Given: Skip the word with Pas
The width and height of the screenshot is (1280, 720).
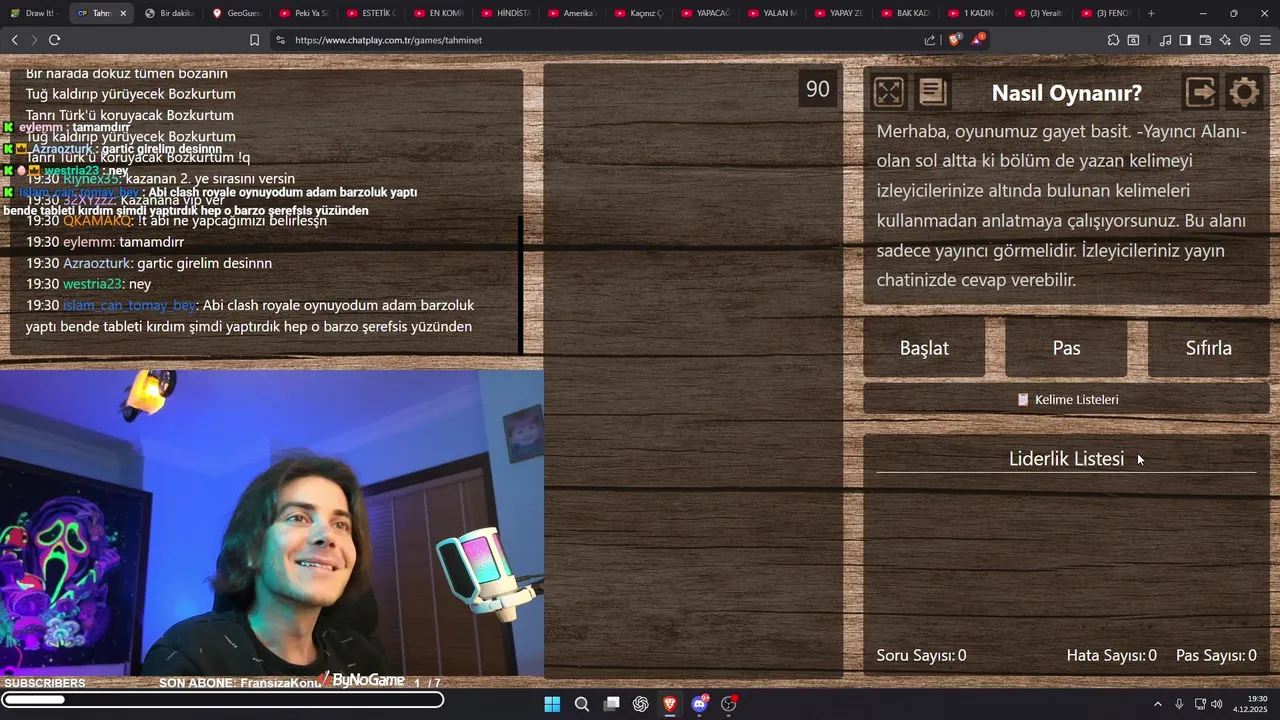Looking at the screenshot, I should (1066, 348).
